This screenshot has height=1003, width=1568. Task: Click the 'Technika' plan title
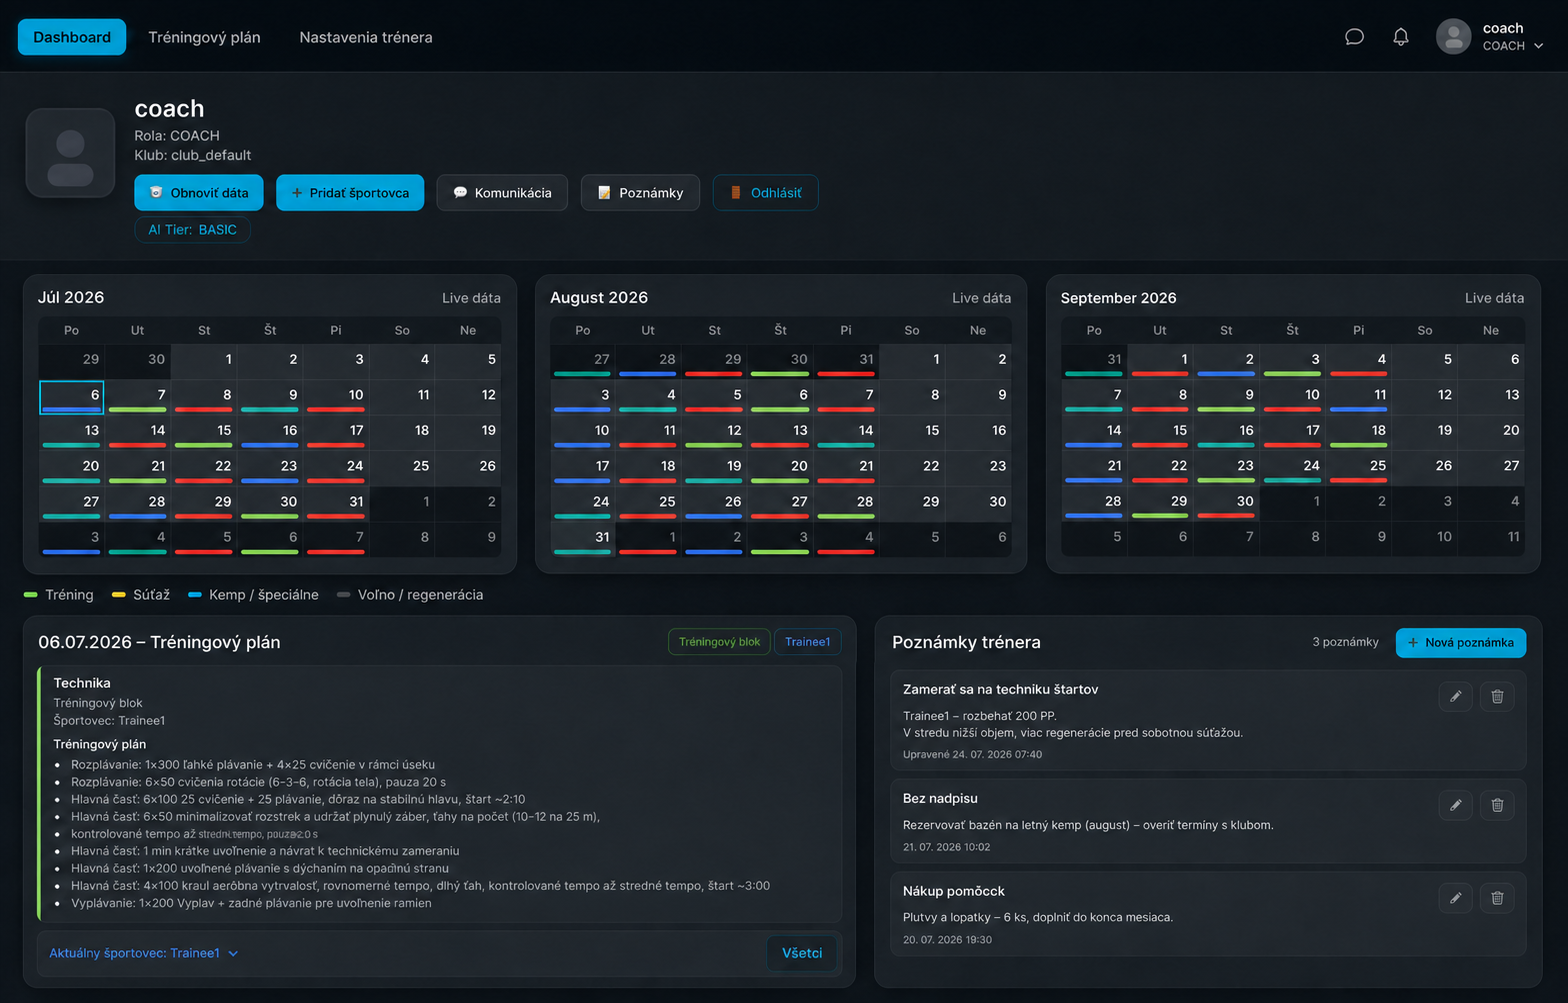pos(82,683)
